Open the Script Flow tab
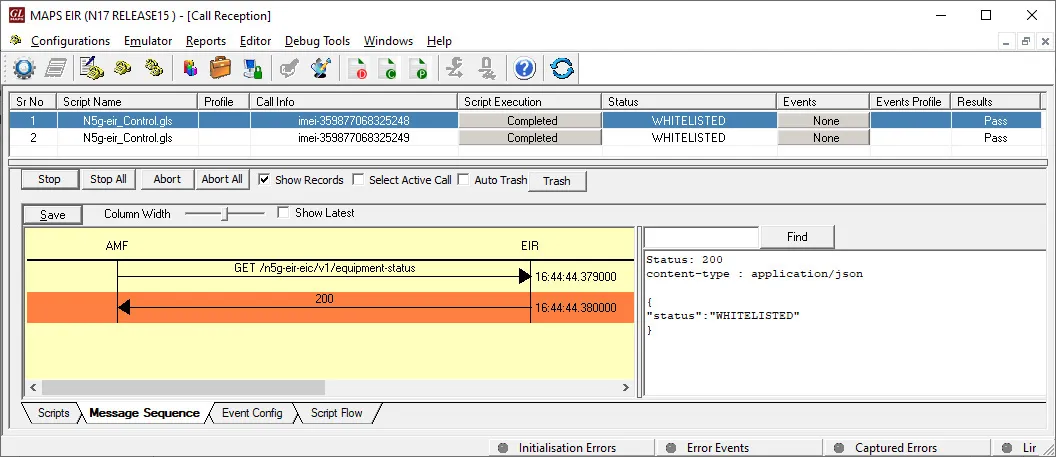1056x457 pixels. [336, 413]
